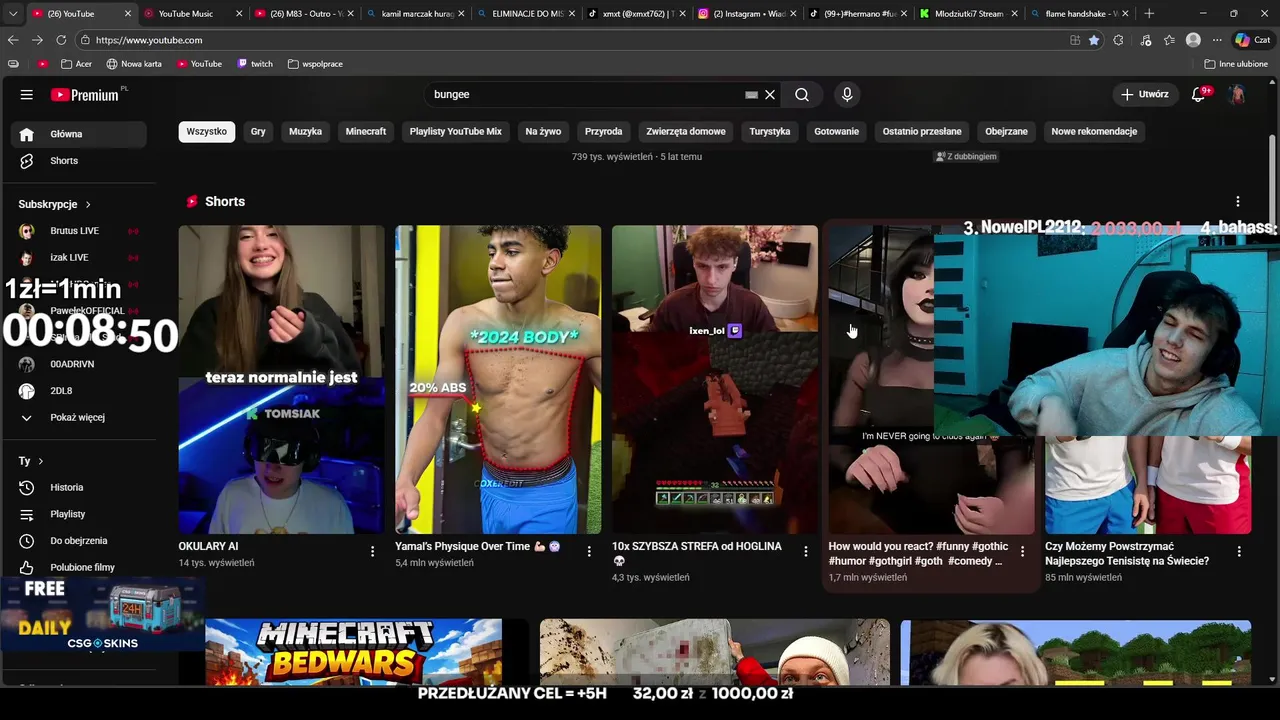Open split-screen apps icon in address bar
Image resolution: width=1280 pixels, height=720 pixels.
(1075, 40)
